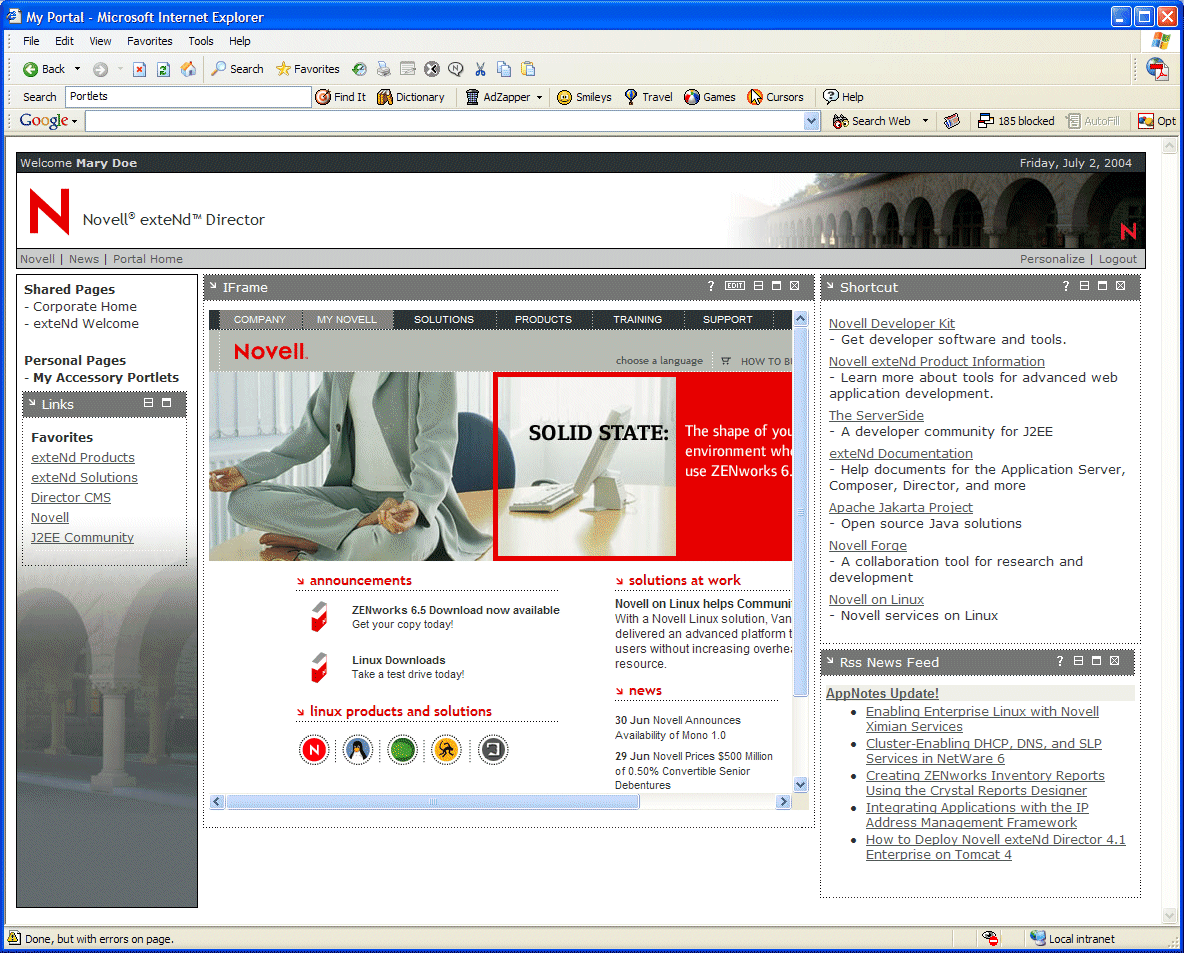Expand the AdZapper dropdown arrow
The image size is (1184, 953).
(x=539, y=97)
